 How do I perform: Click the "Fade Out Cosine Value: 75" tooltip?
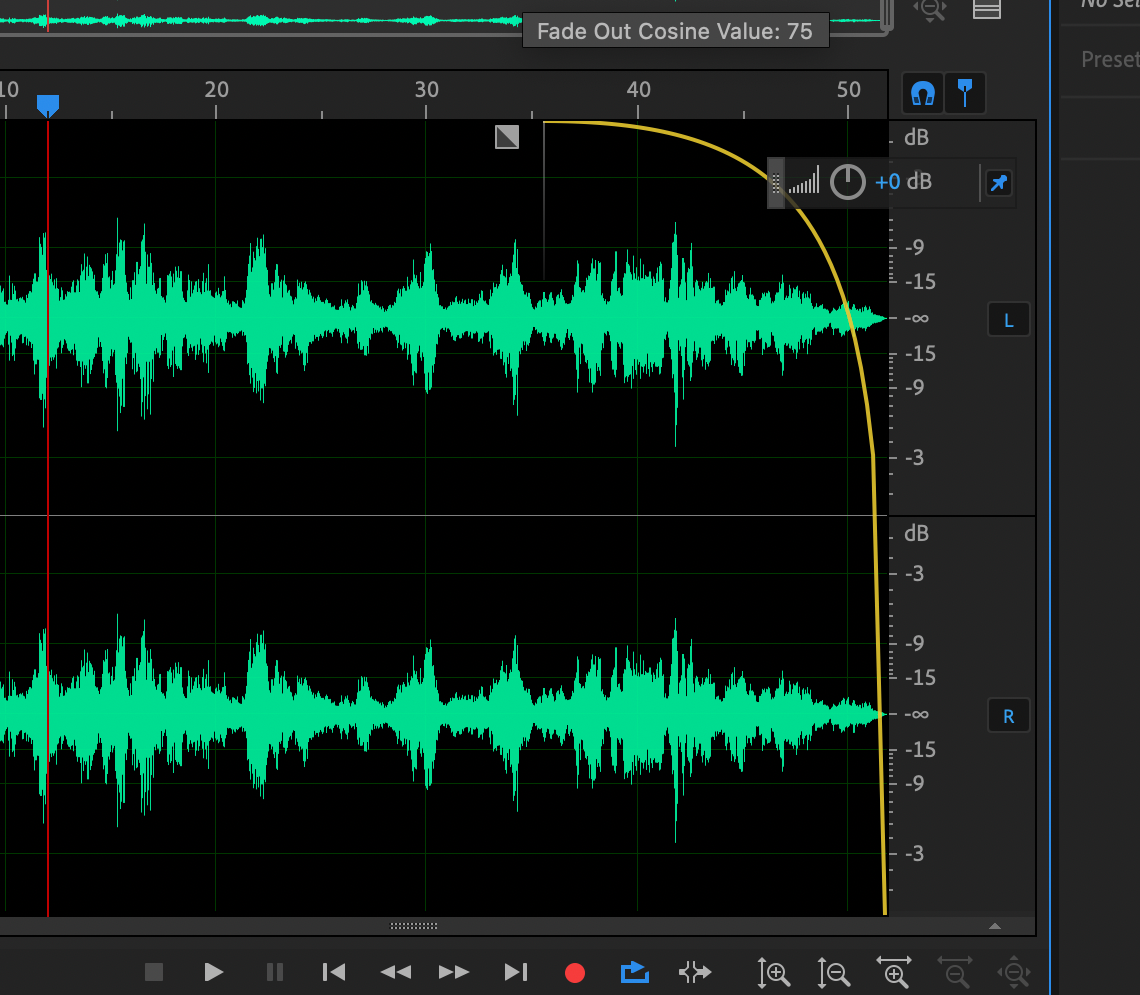[675, 31]
